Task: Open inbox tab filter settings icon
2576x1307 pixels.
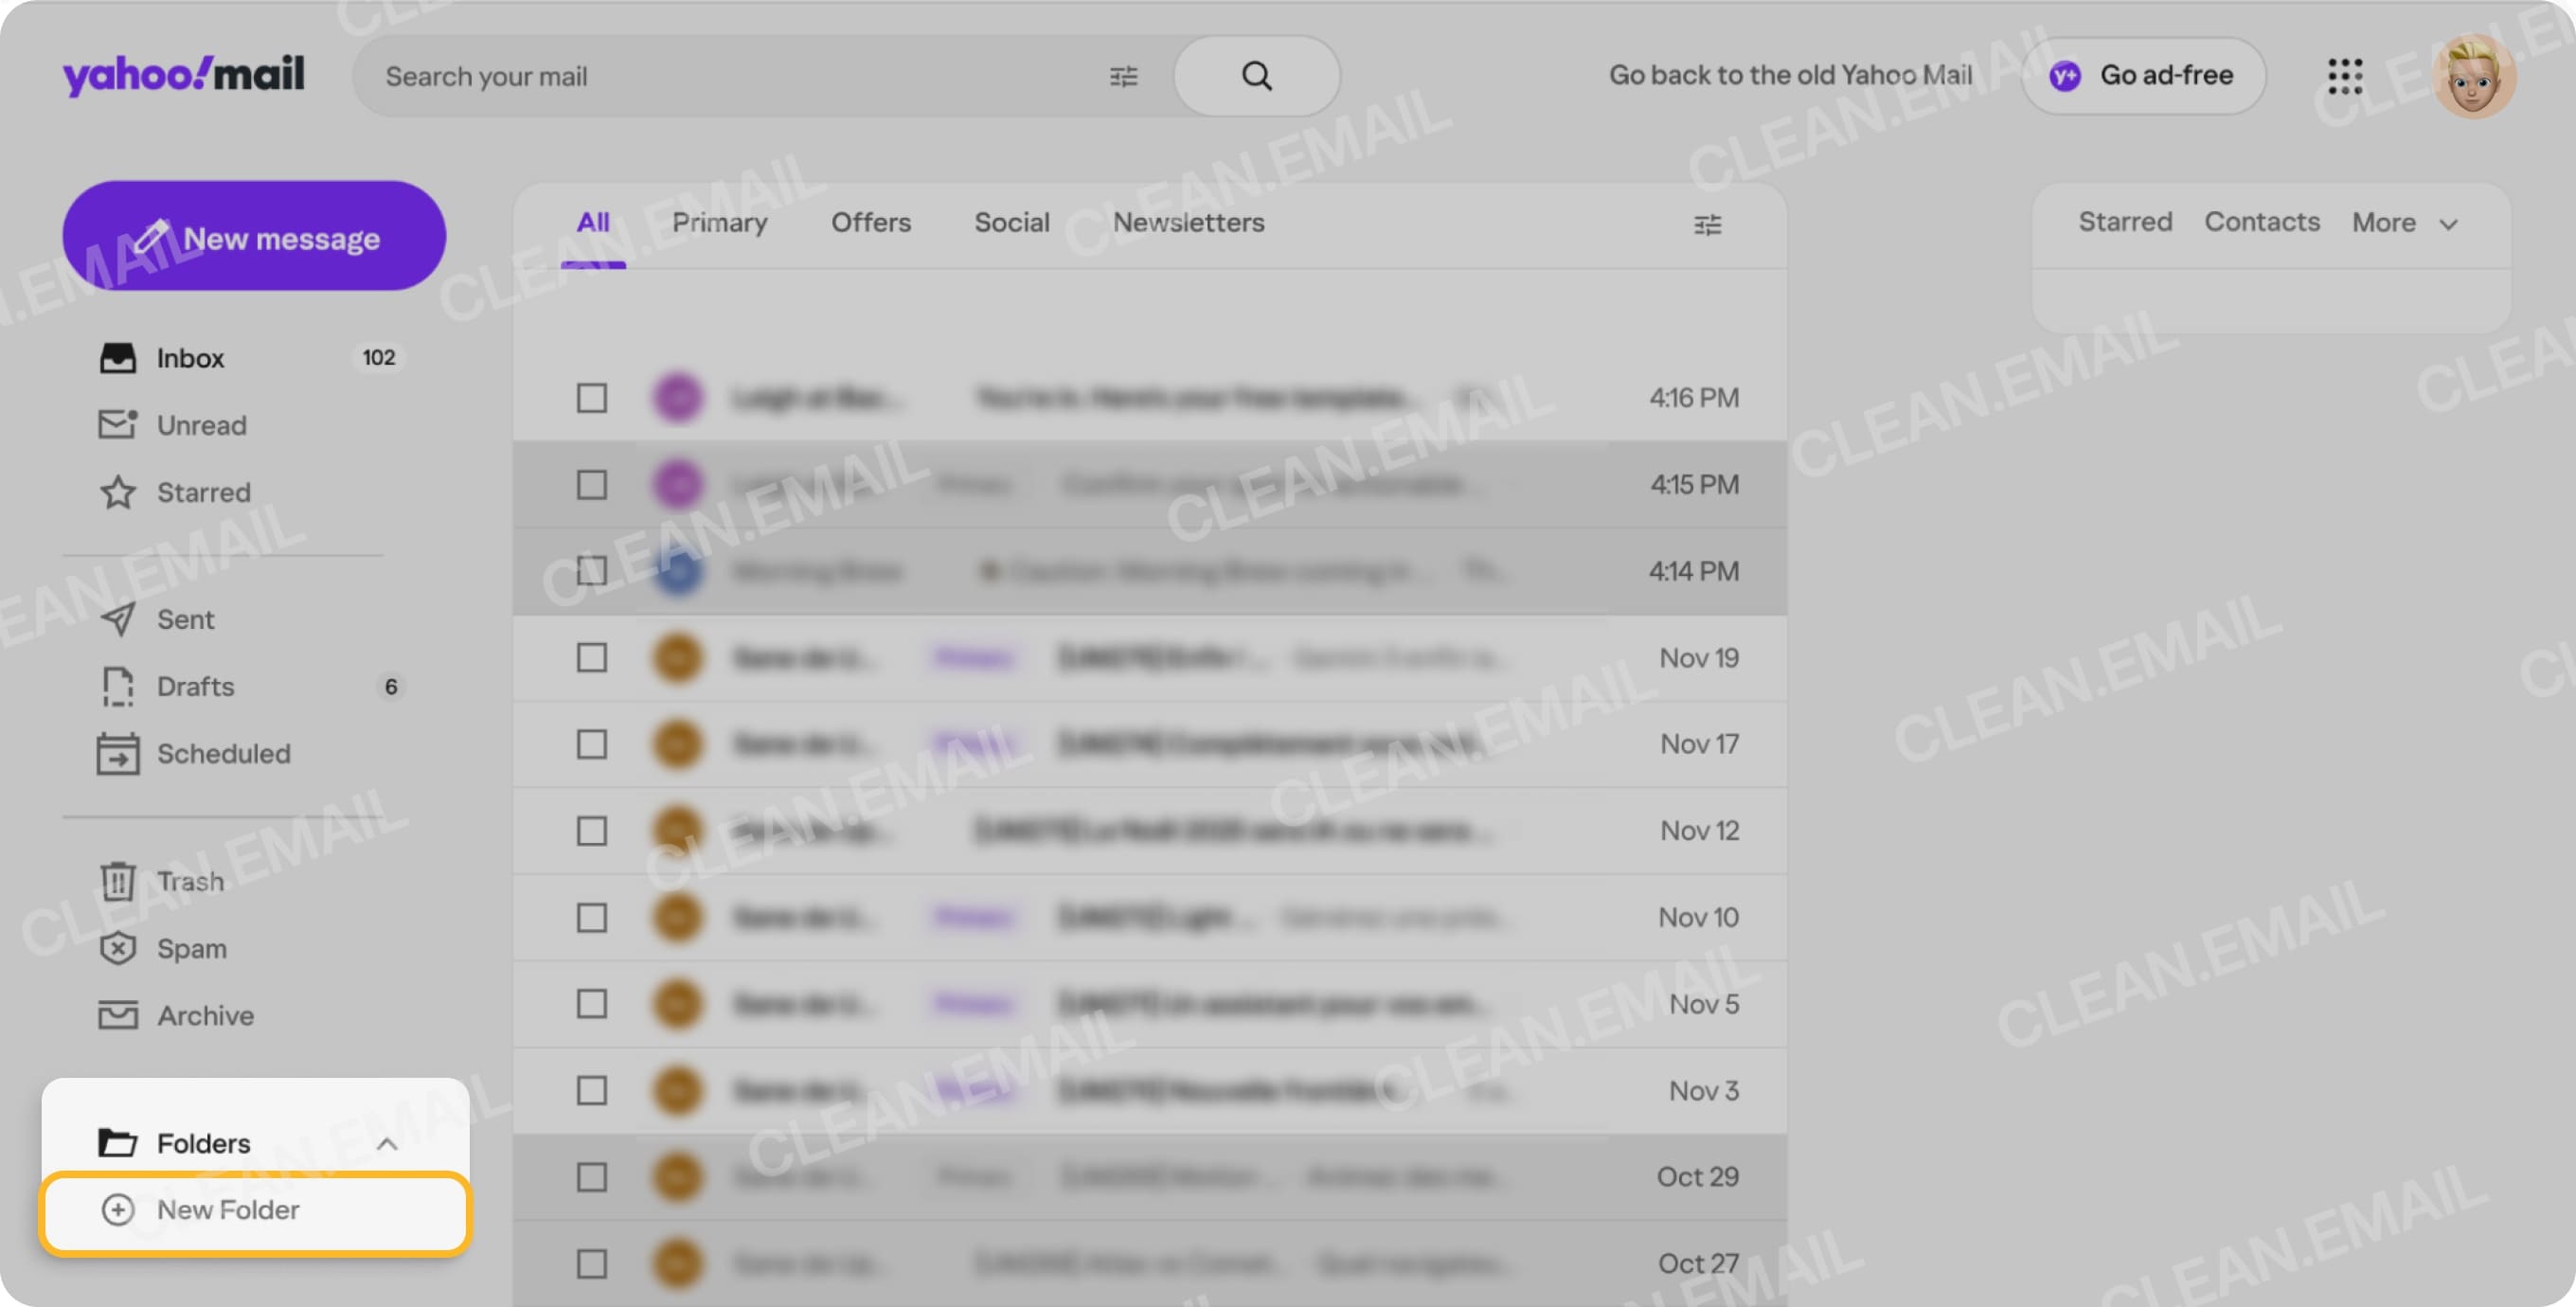Action: (x=1708, y=225)
